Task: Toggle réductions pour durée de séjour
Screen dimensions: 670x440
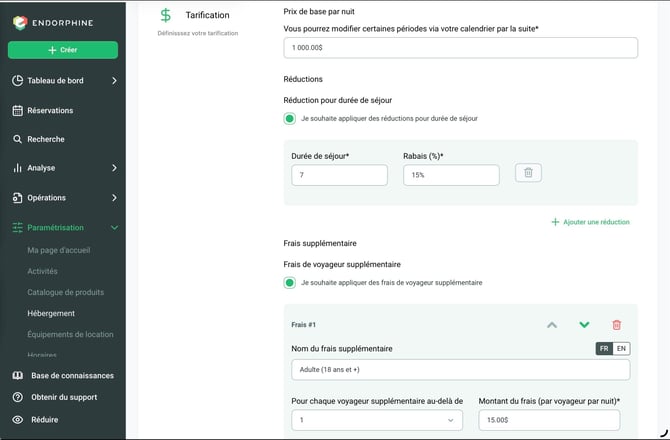Action: click(290, 119)
